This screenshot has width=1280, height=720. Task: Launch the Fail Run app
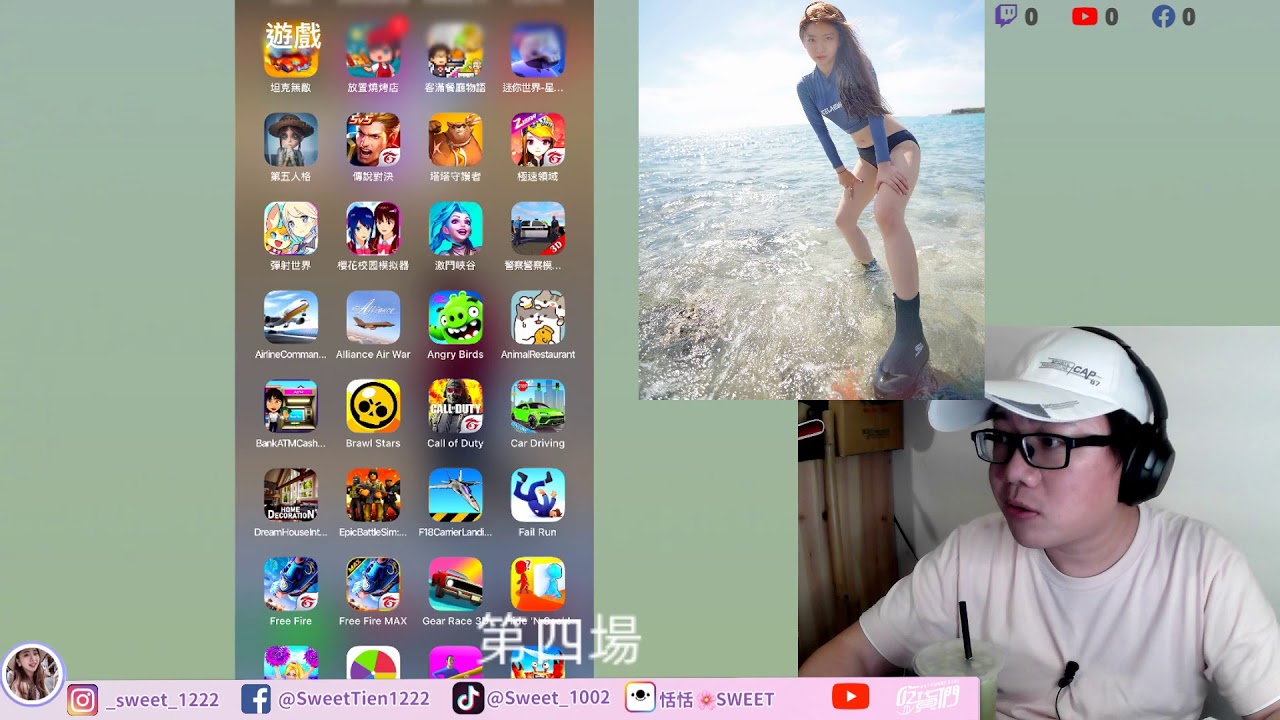pyautogui.click(x=538, y=496)
